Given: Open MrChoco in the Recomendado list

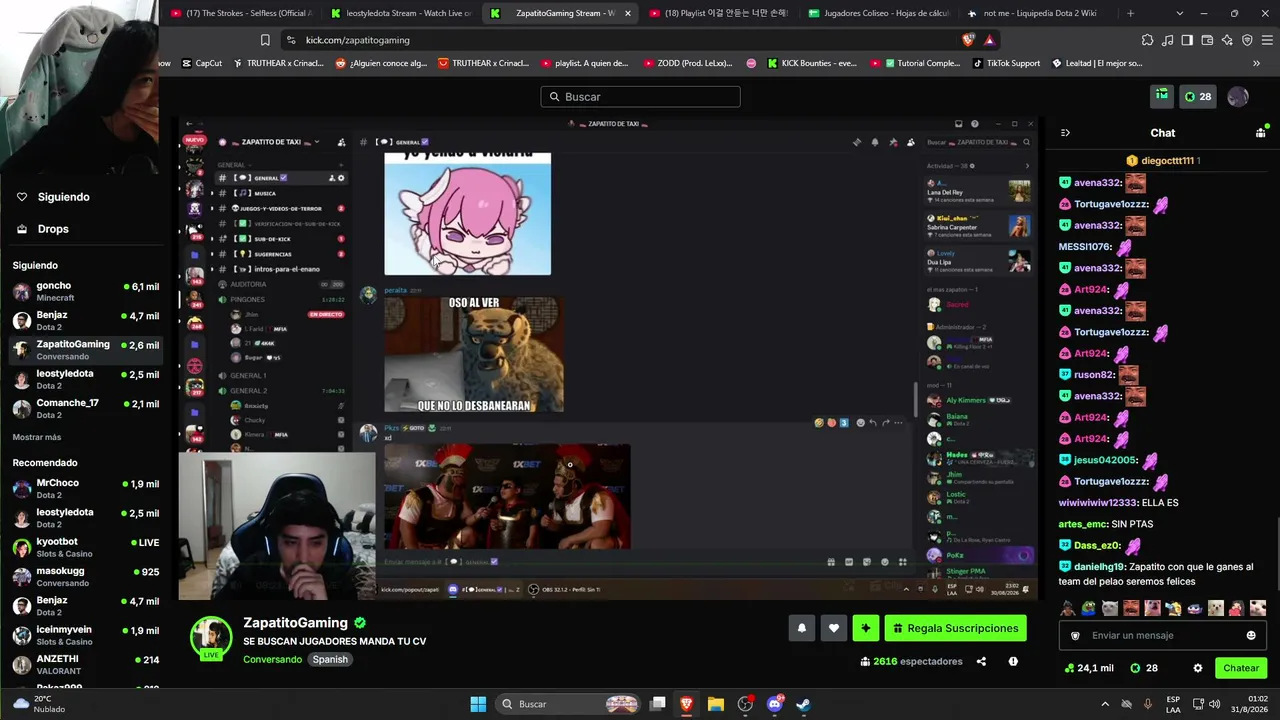Looking at the screenshot, I should pos(85,489).
